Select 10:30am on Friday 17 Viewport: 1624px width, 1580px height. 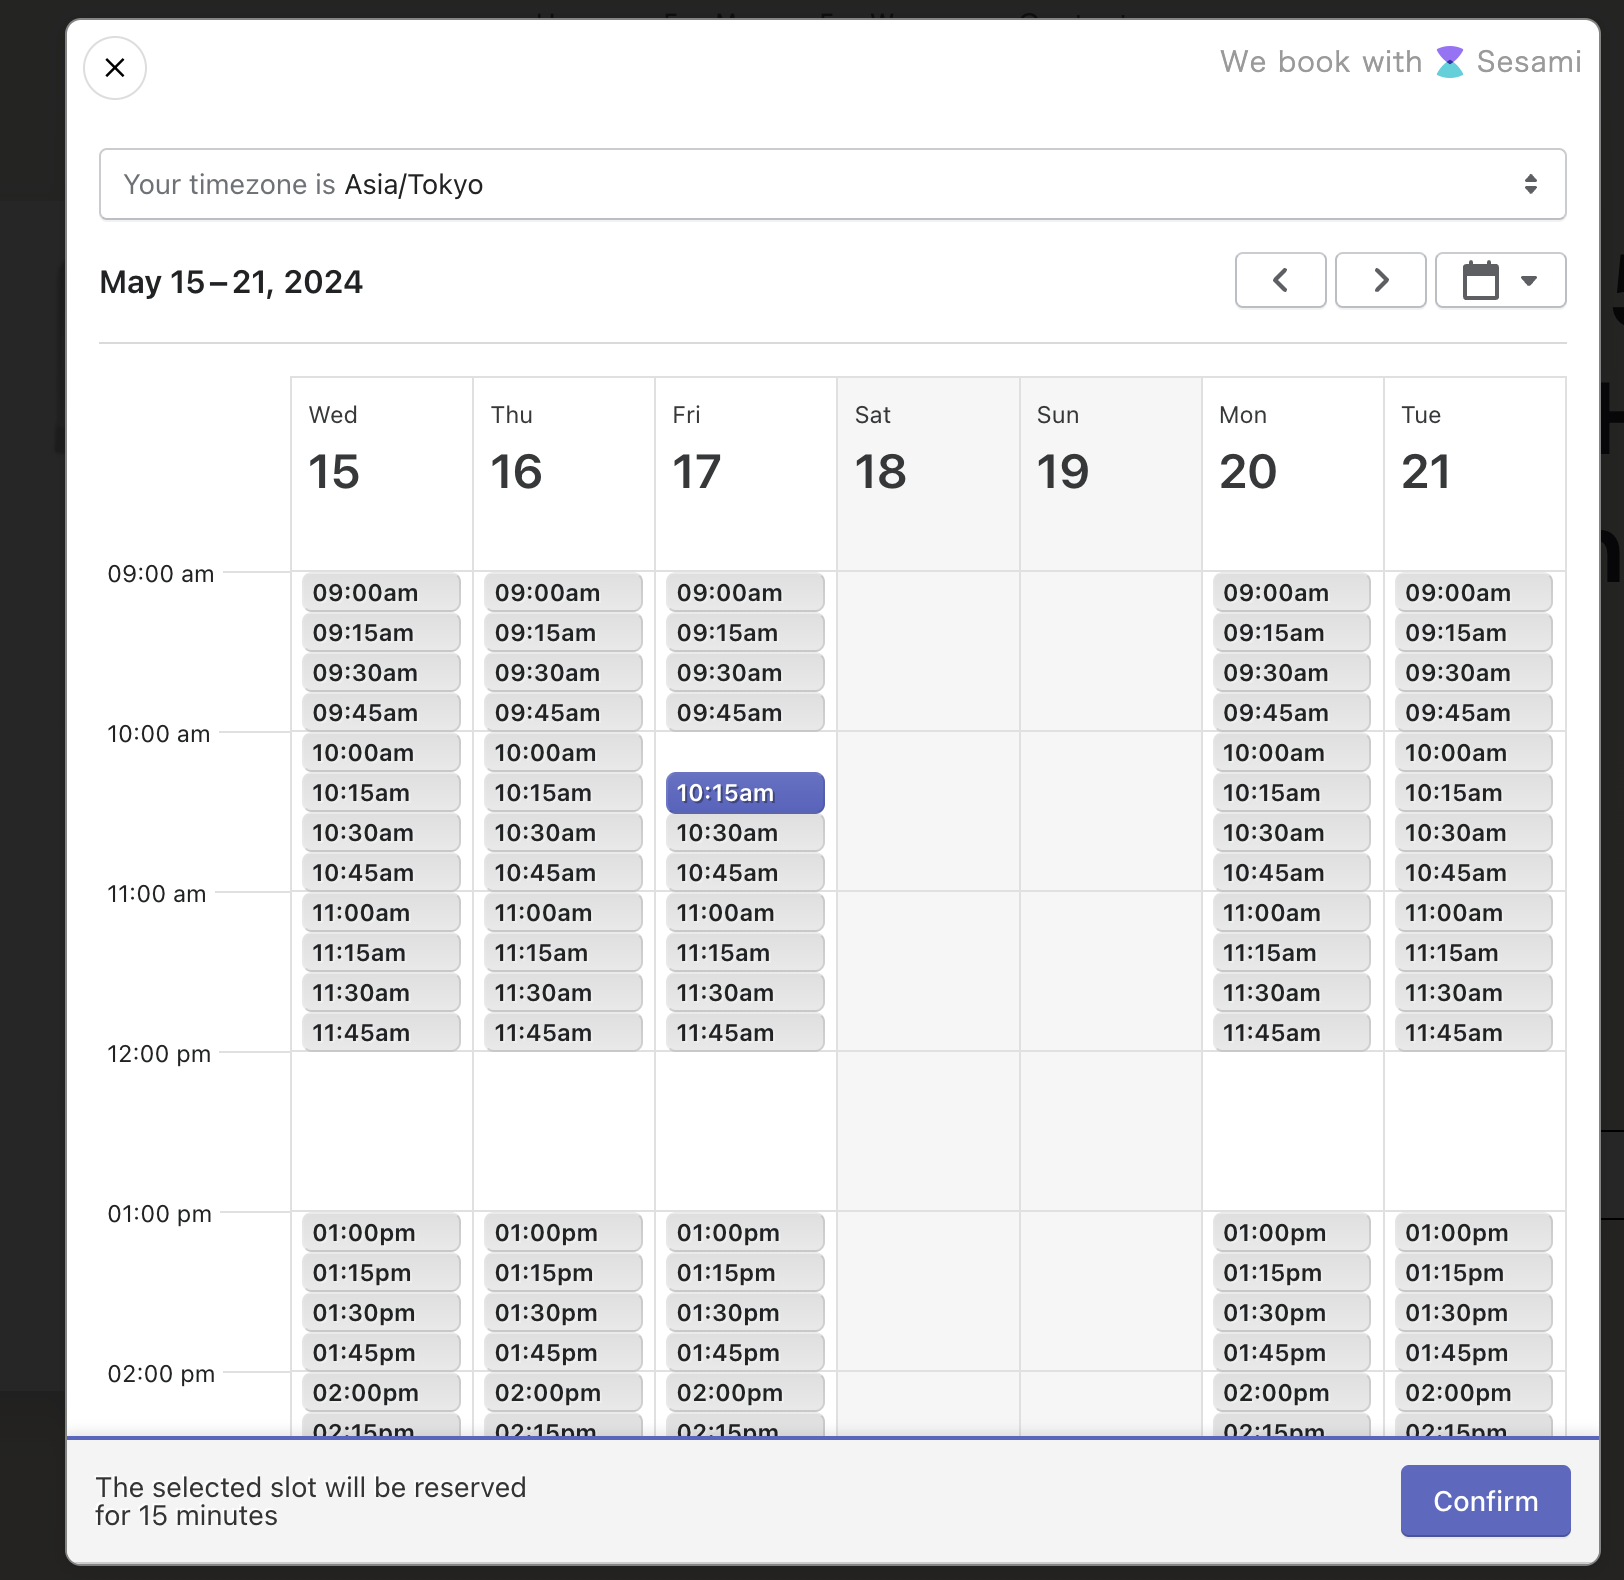(744, 832)
